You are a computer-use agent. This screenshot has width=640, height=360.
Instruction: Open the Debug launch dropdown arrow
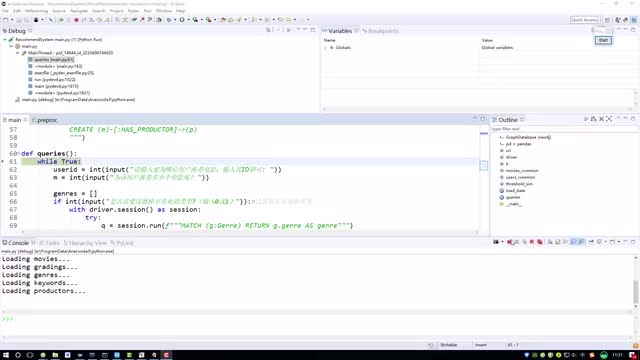175,20
